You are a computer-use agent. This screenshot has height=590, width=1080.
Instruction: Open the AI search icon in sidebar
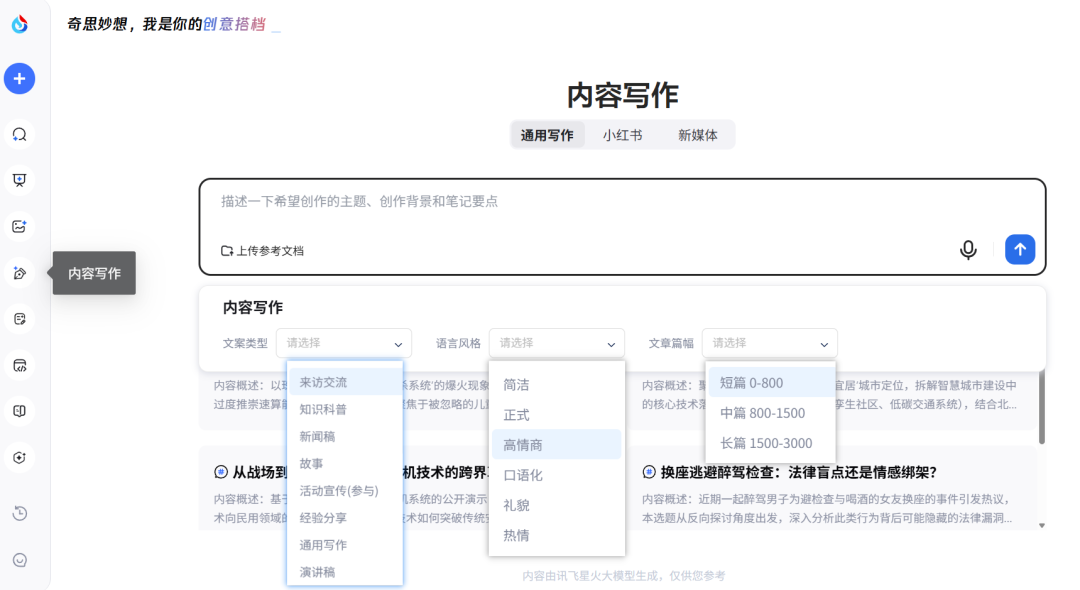click(19, 134)
